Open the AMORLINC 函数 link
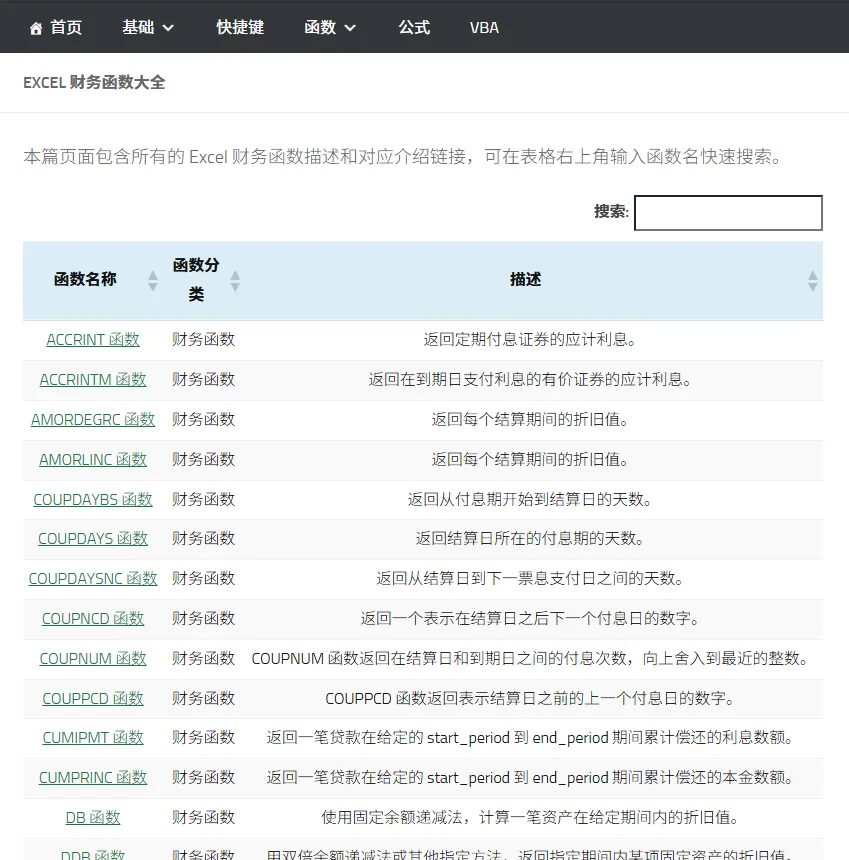The width and height of the screenshot is (849, 860). click(93, 460)
